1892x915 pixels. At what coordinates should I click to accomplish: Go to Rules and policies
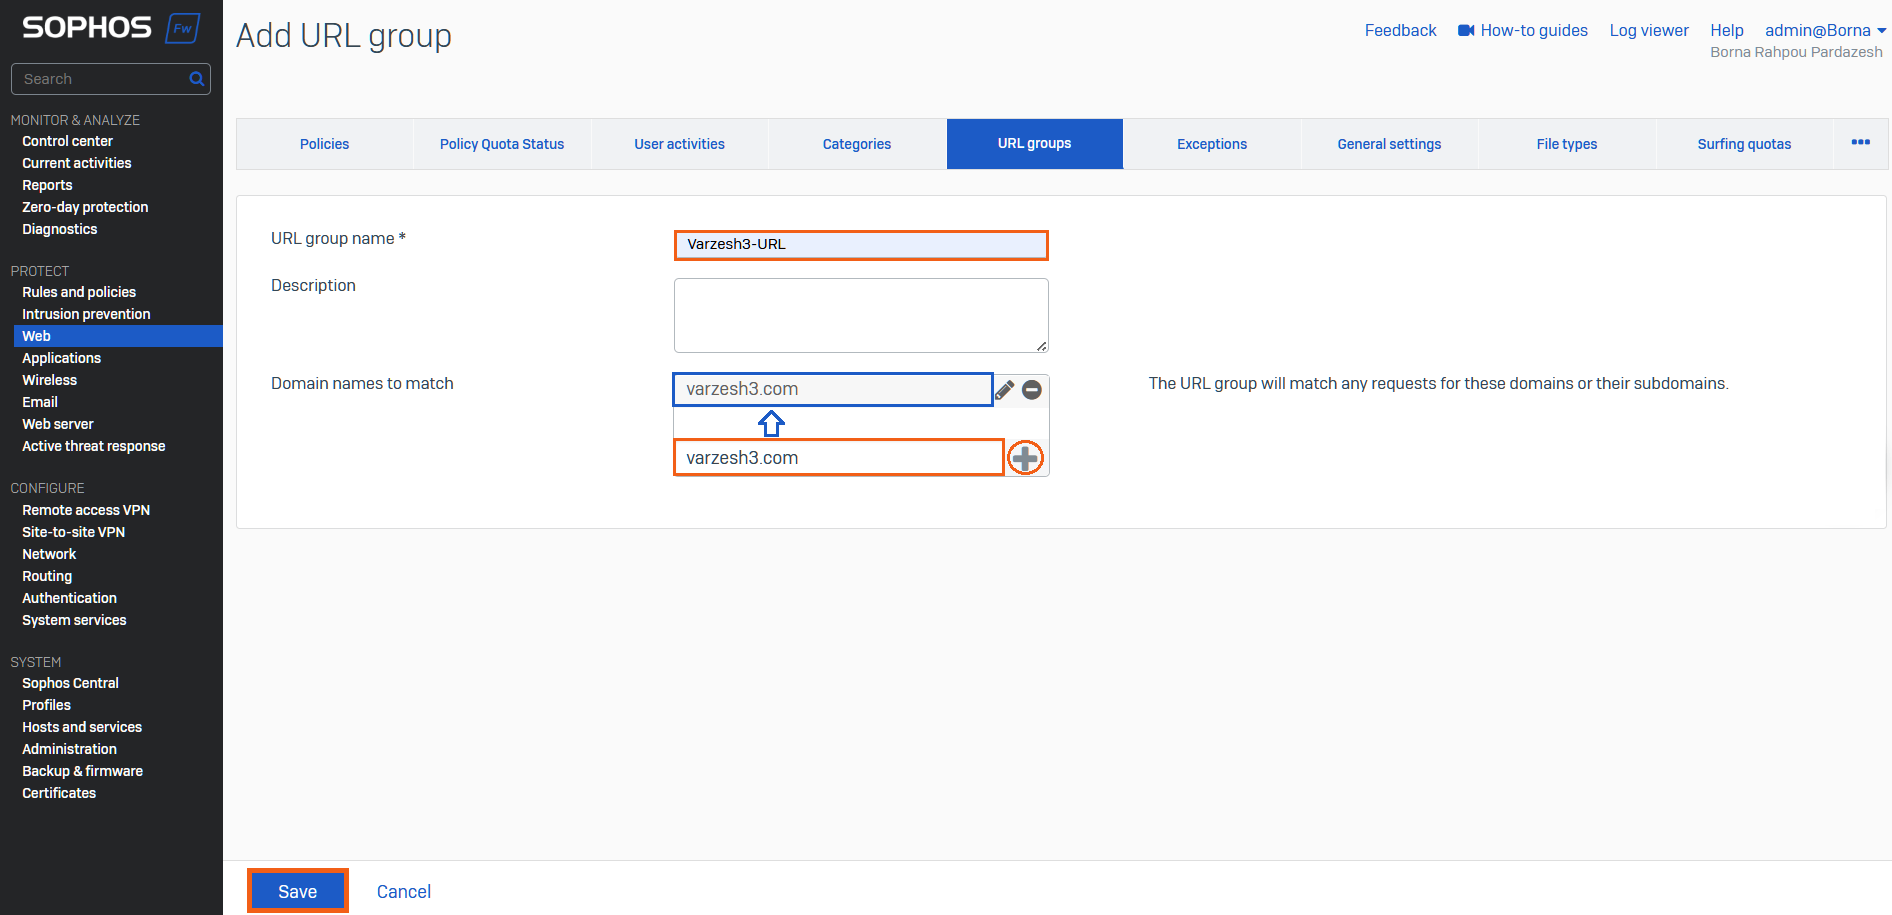[79, 292]
